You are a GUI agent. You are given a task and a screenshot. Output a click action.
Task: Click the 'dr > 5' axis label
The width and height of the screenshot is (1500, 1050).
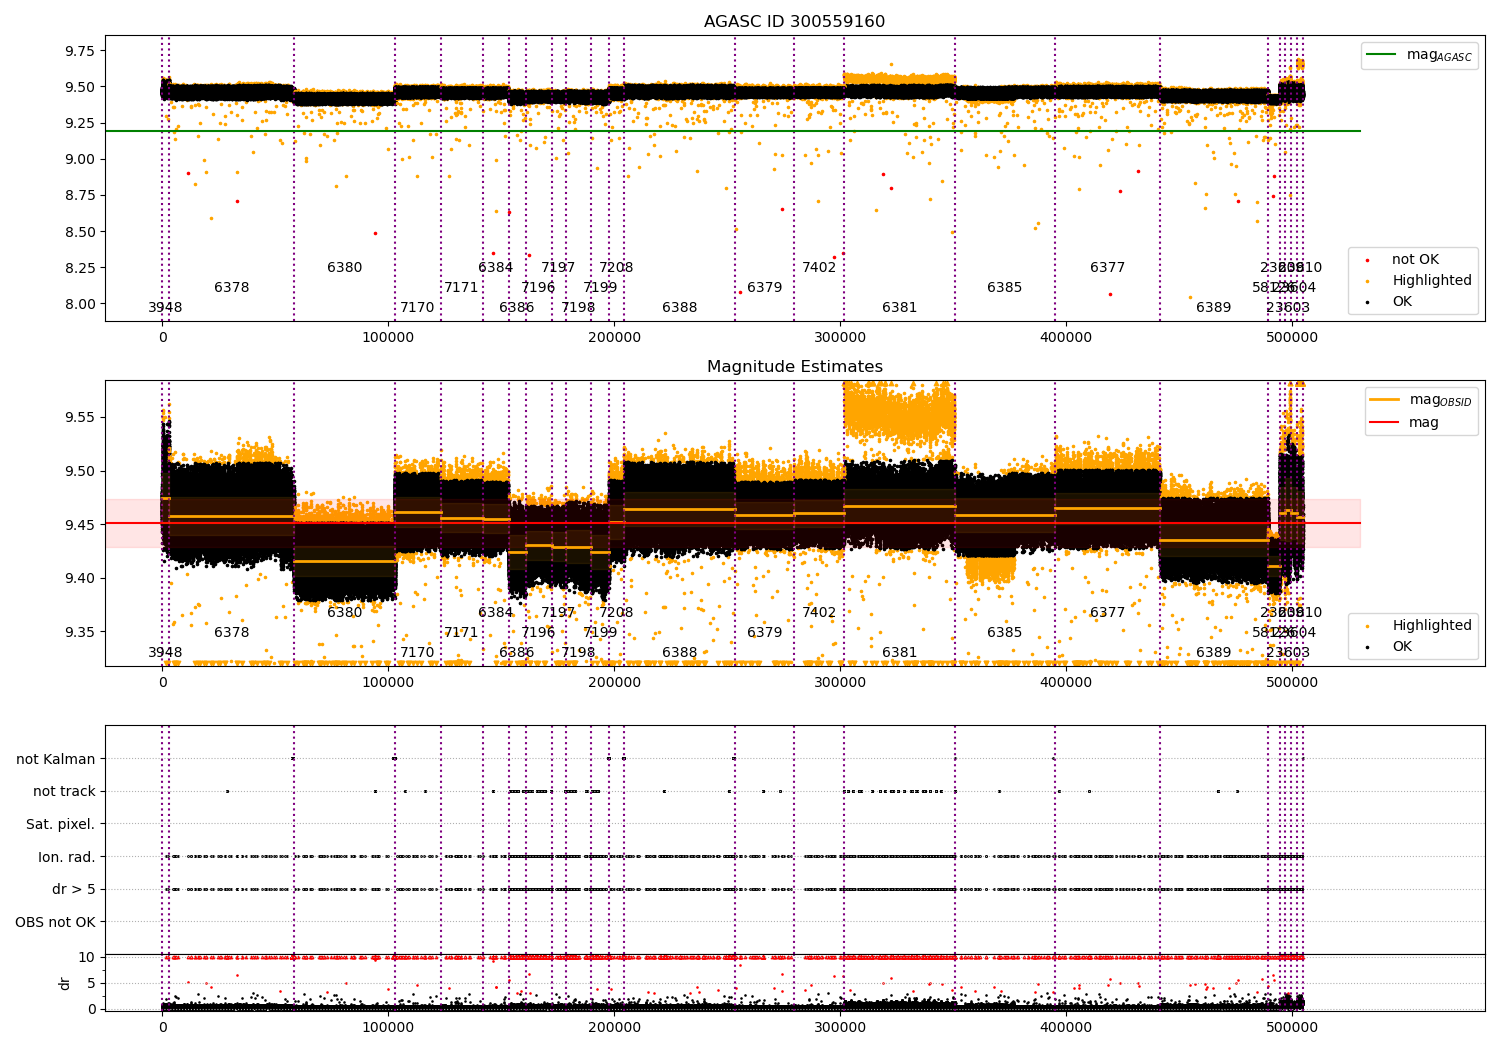[x=74, y=889]
